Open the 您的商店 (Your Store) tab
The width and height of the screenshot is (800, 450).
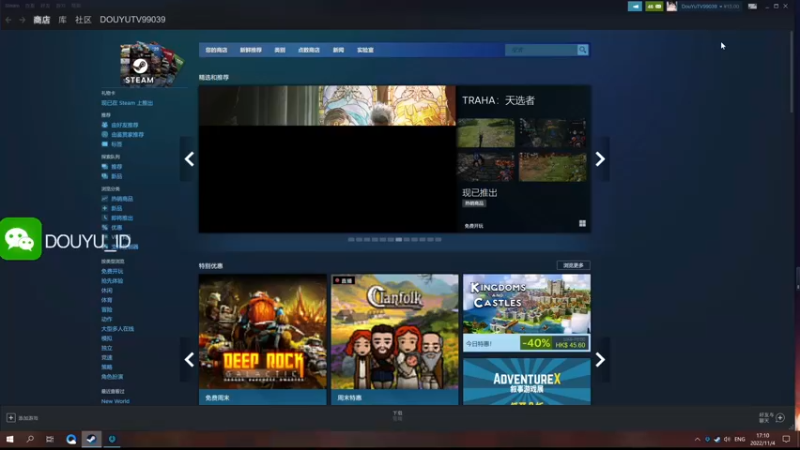tap(216, 50)
